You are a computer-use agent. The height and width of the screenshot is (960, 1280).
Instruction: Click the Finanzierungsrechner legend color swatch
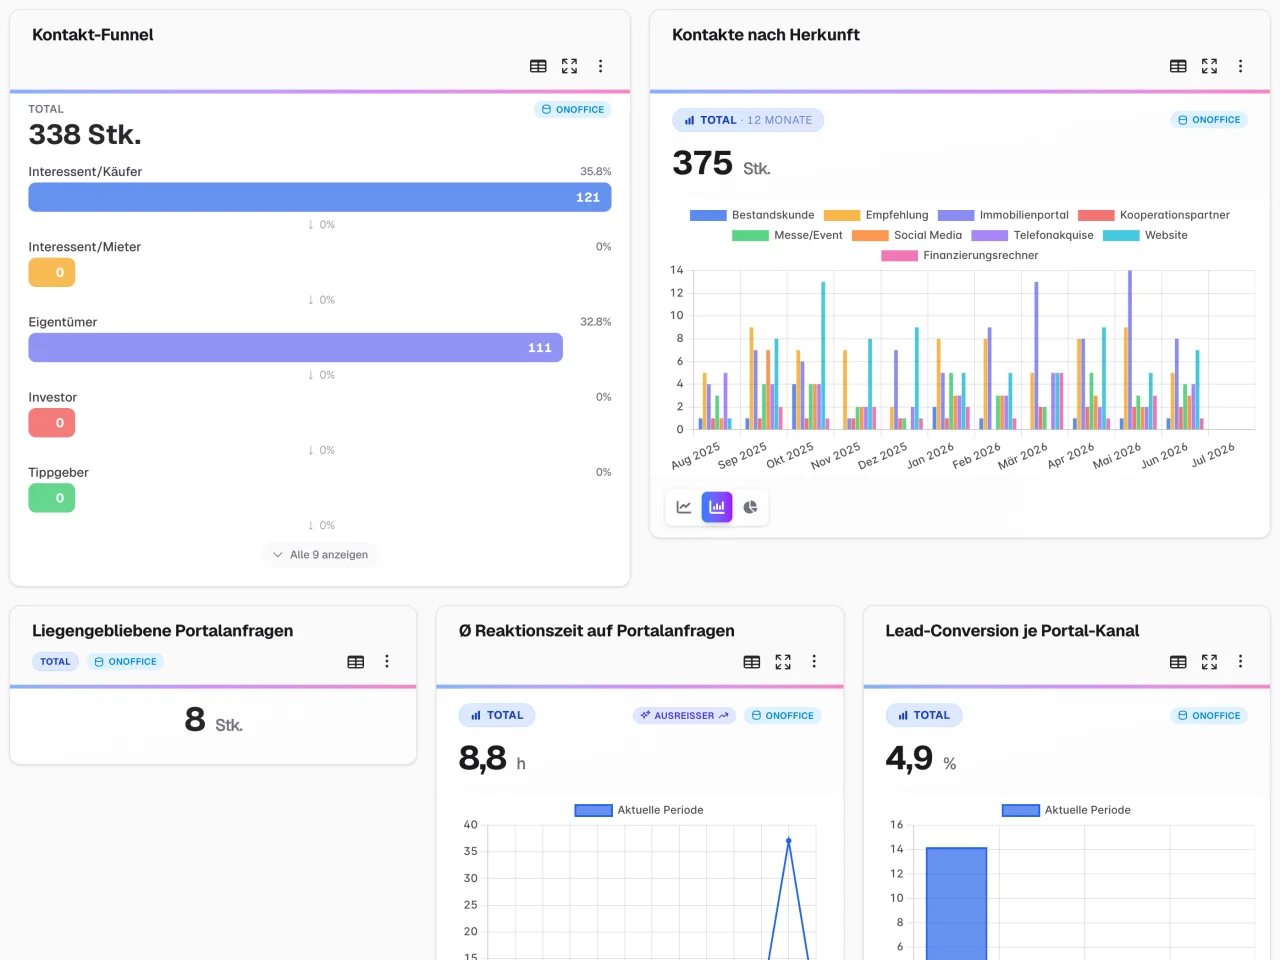tap(899, 256)
